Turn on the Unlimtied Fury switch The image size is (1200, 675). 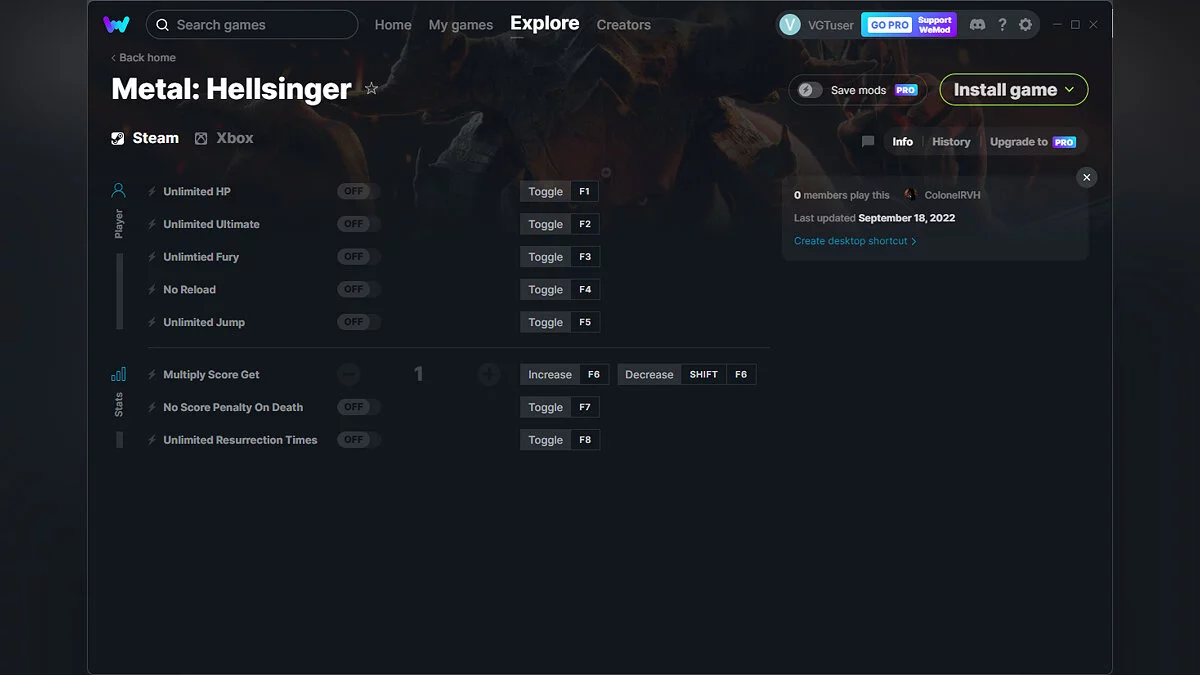tap(359, 257)
